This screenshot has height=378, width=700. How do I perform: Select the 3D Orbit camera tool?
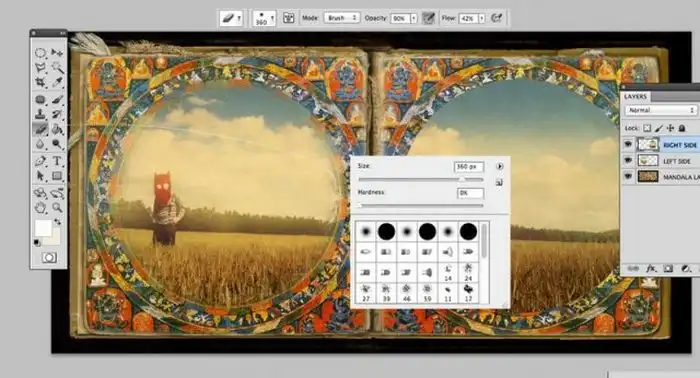(x=57, y=193)
